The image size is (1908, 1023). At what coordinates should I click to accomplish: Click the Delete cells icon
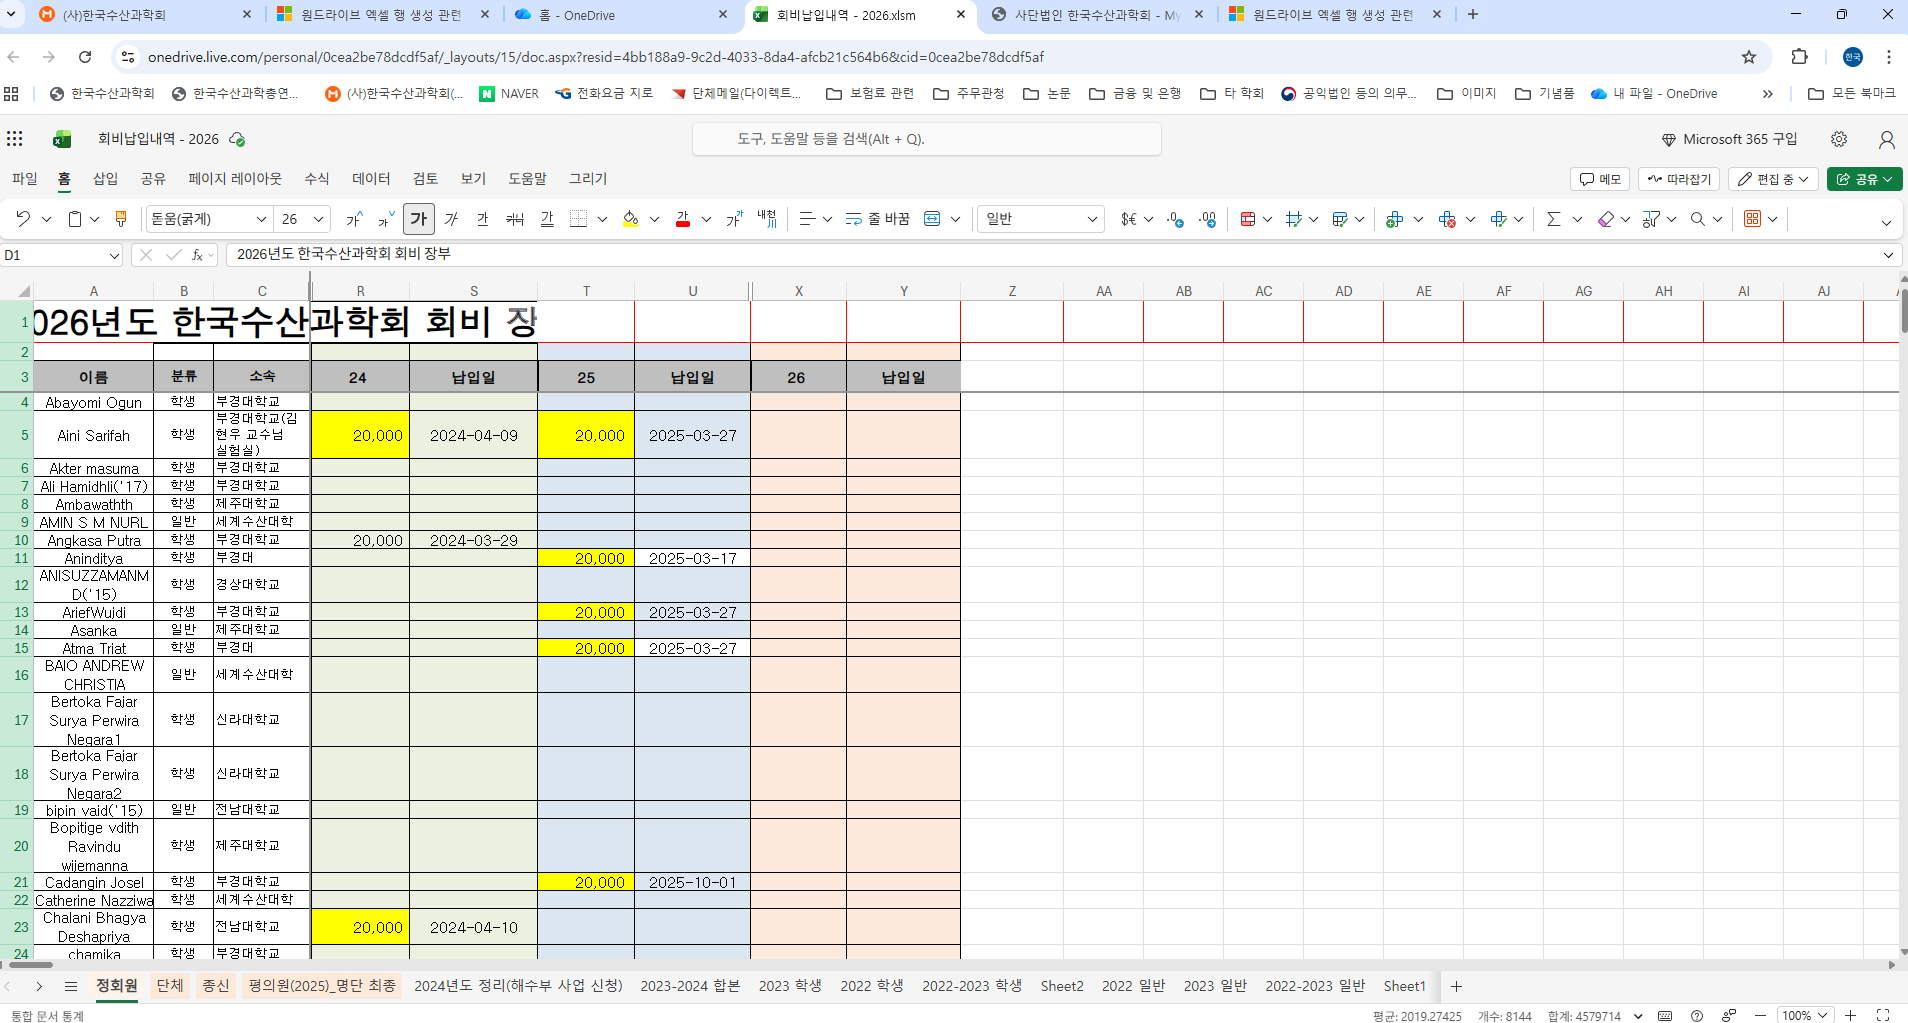click(x=1447, y=219)
